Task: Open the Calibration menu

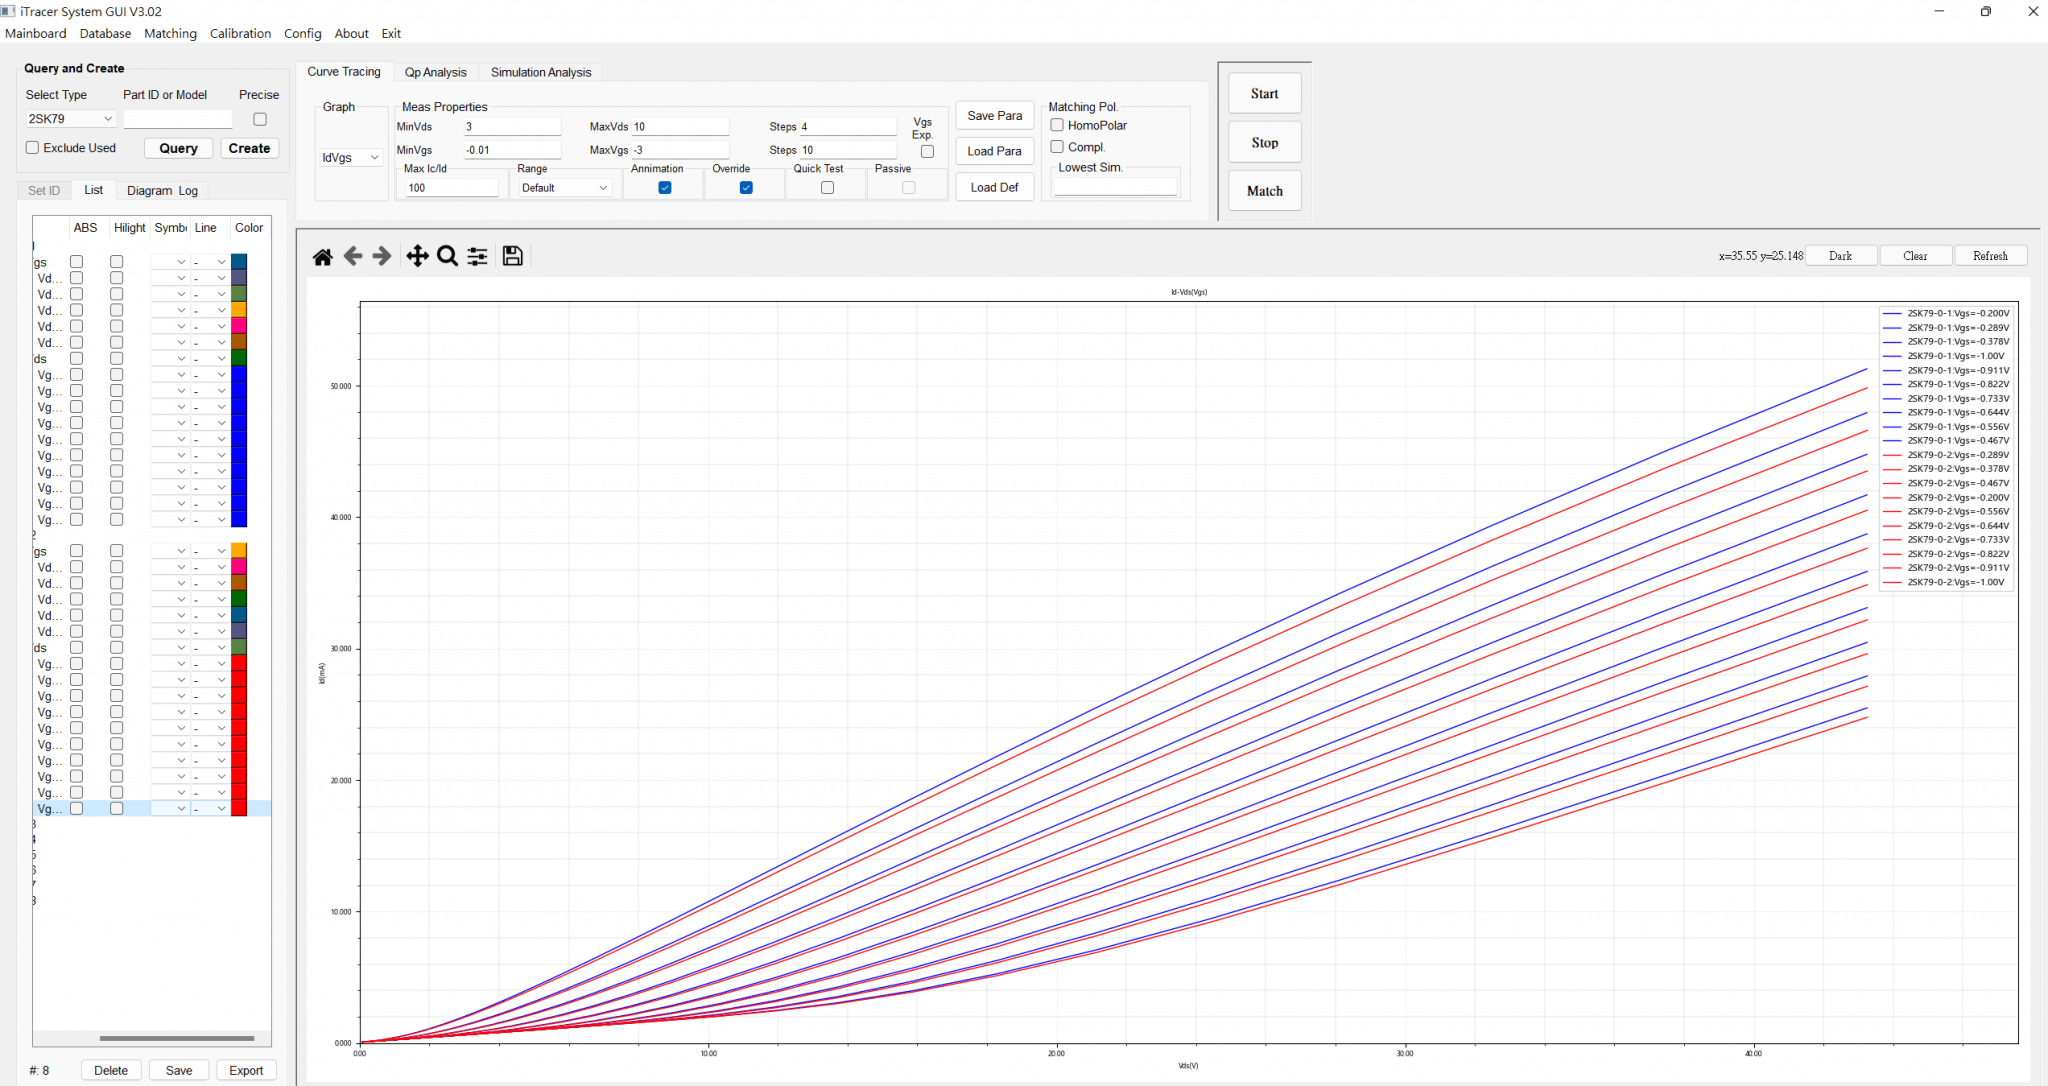Action: click(240, 33)
